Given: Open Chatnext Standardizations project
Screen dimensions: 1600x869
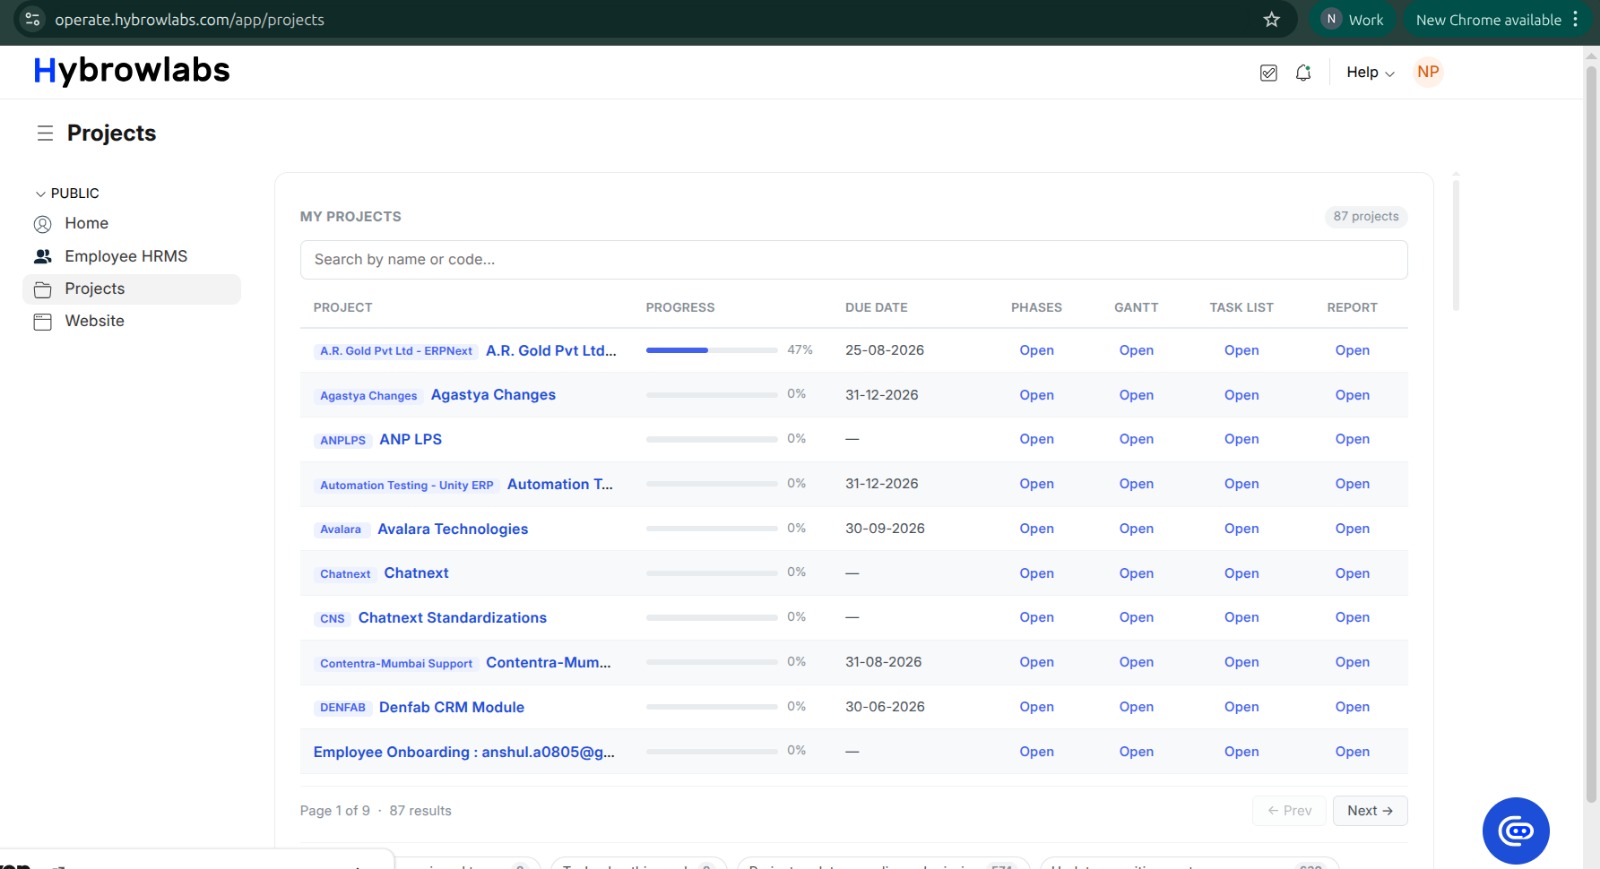Looking at the screenshot, I should pos(452,618).
